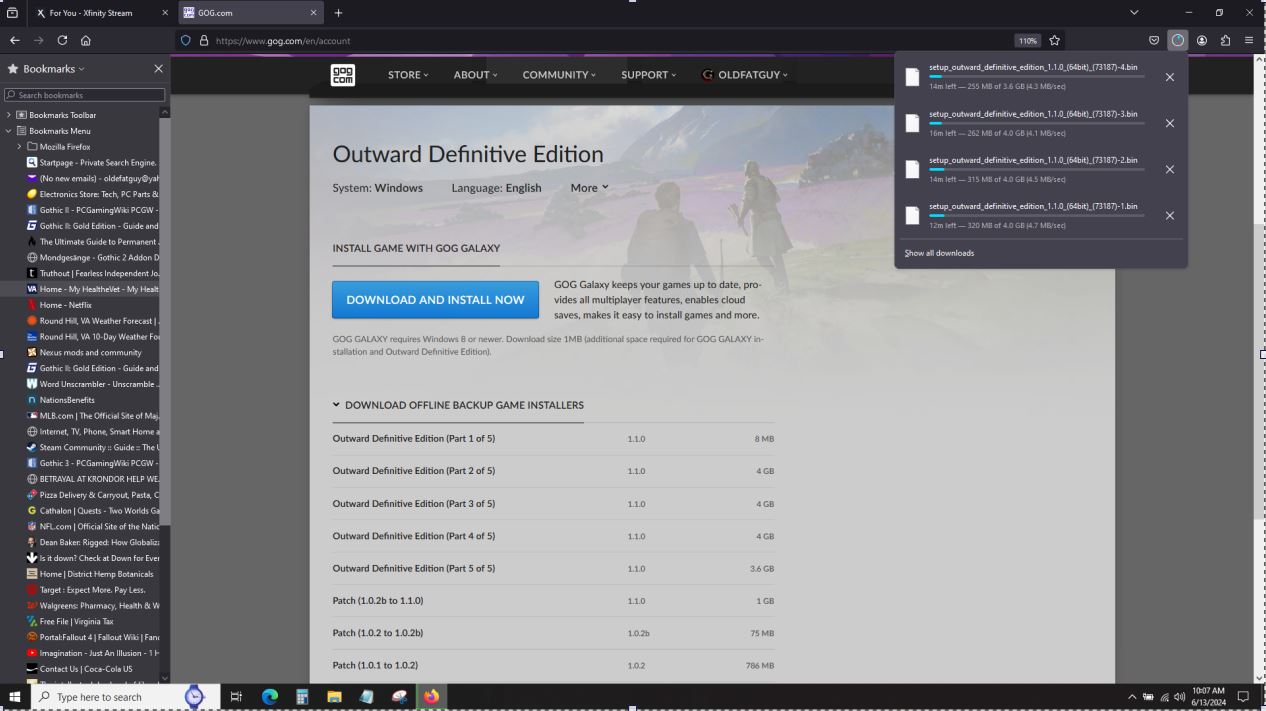Close the GOG.com browser tab
The width and height of the screenshot is (1266, 711).
coord(313,13)
